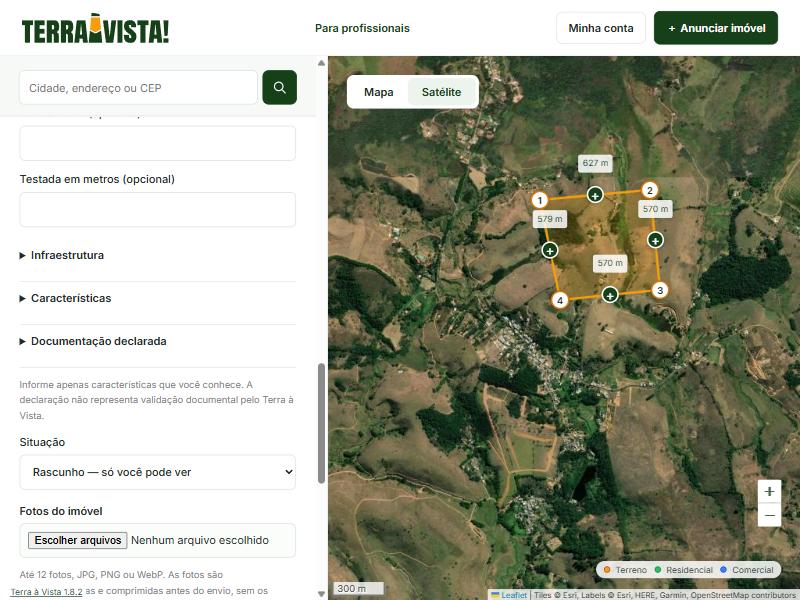
Task: Select polygon vertex marker 3
Action: tap(660, 290)
